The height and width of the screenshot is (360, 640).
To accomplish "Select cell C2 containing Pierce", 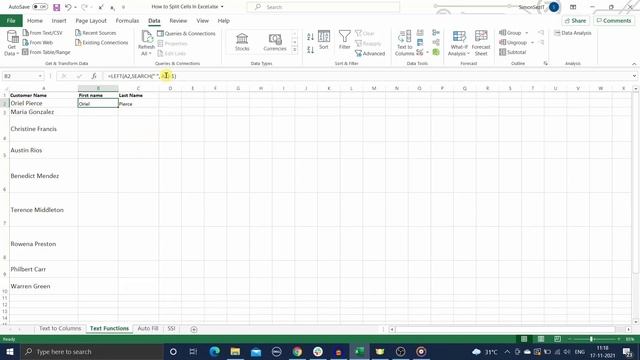I will coord(138,104).
